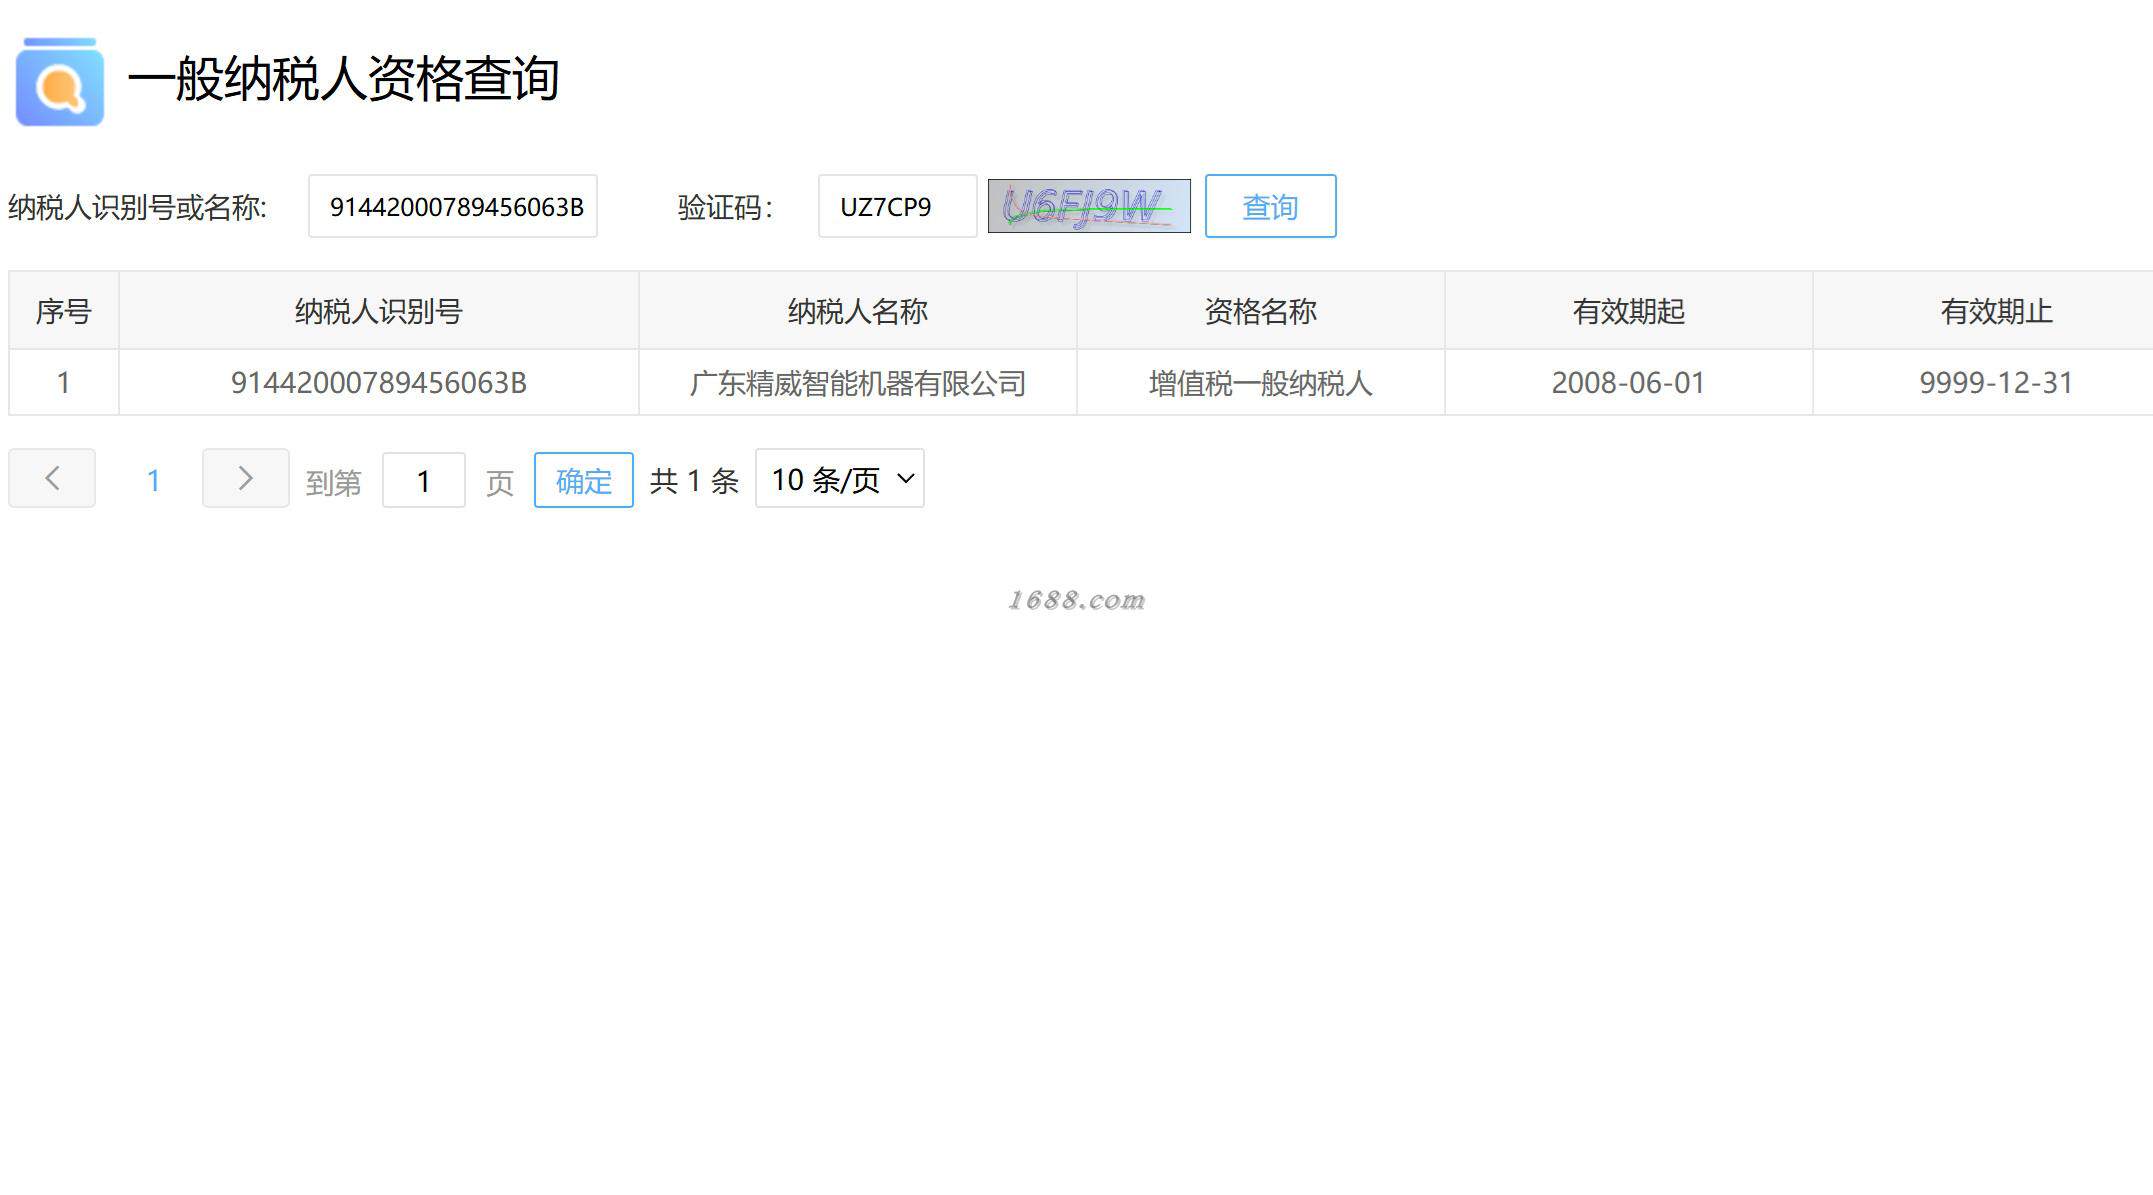Click the 有效期起 column header

pos(1628,311)
